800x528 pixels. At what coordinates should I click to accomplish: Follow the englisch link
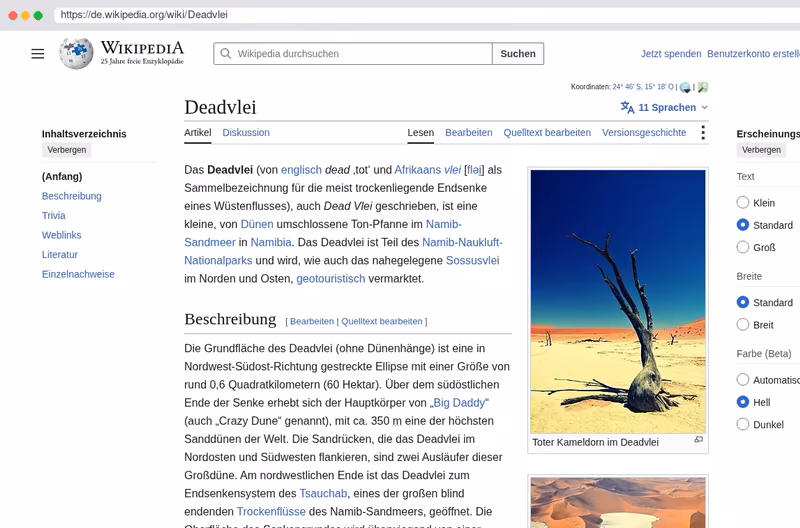coord(301,170)
